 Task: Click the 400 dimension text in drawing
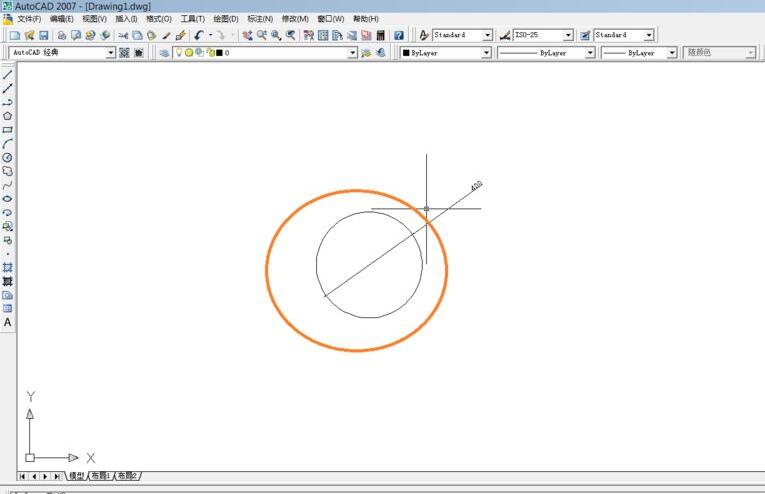tap(476, 186)
